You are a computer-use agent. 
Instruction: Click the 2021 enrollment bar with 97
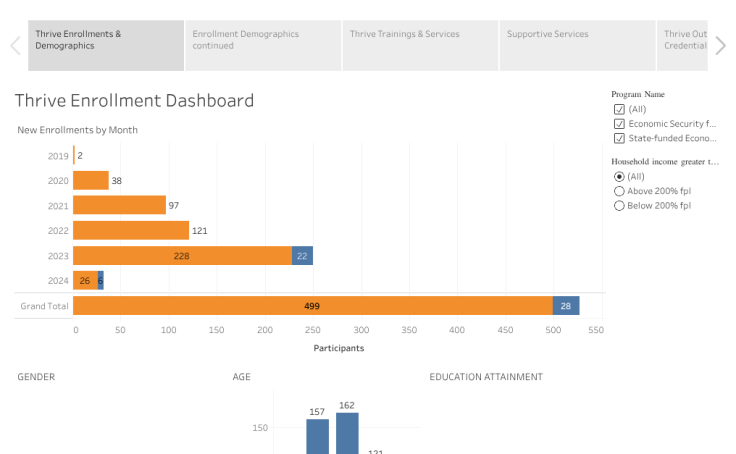tap(119, 205)
